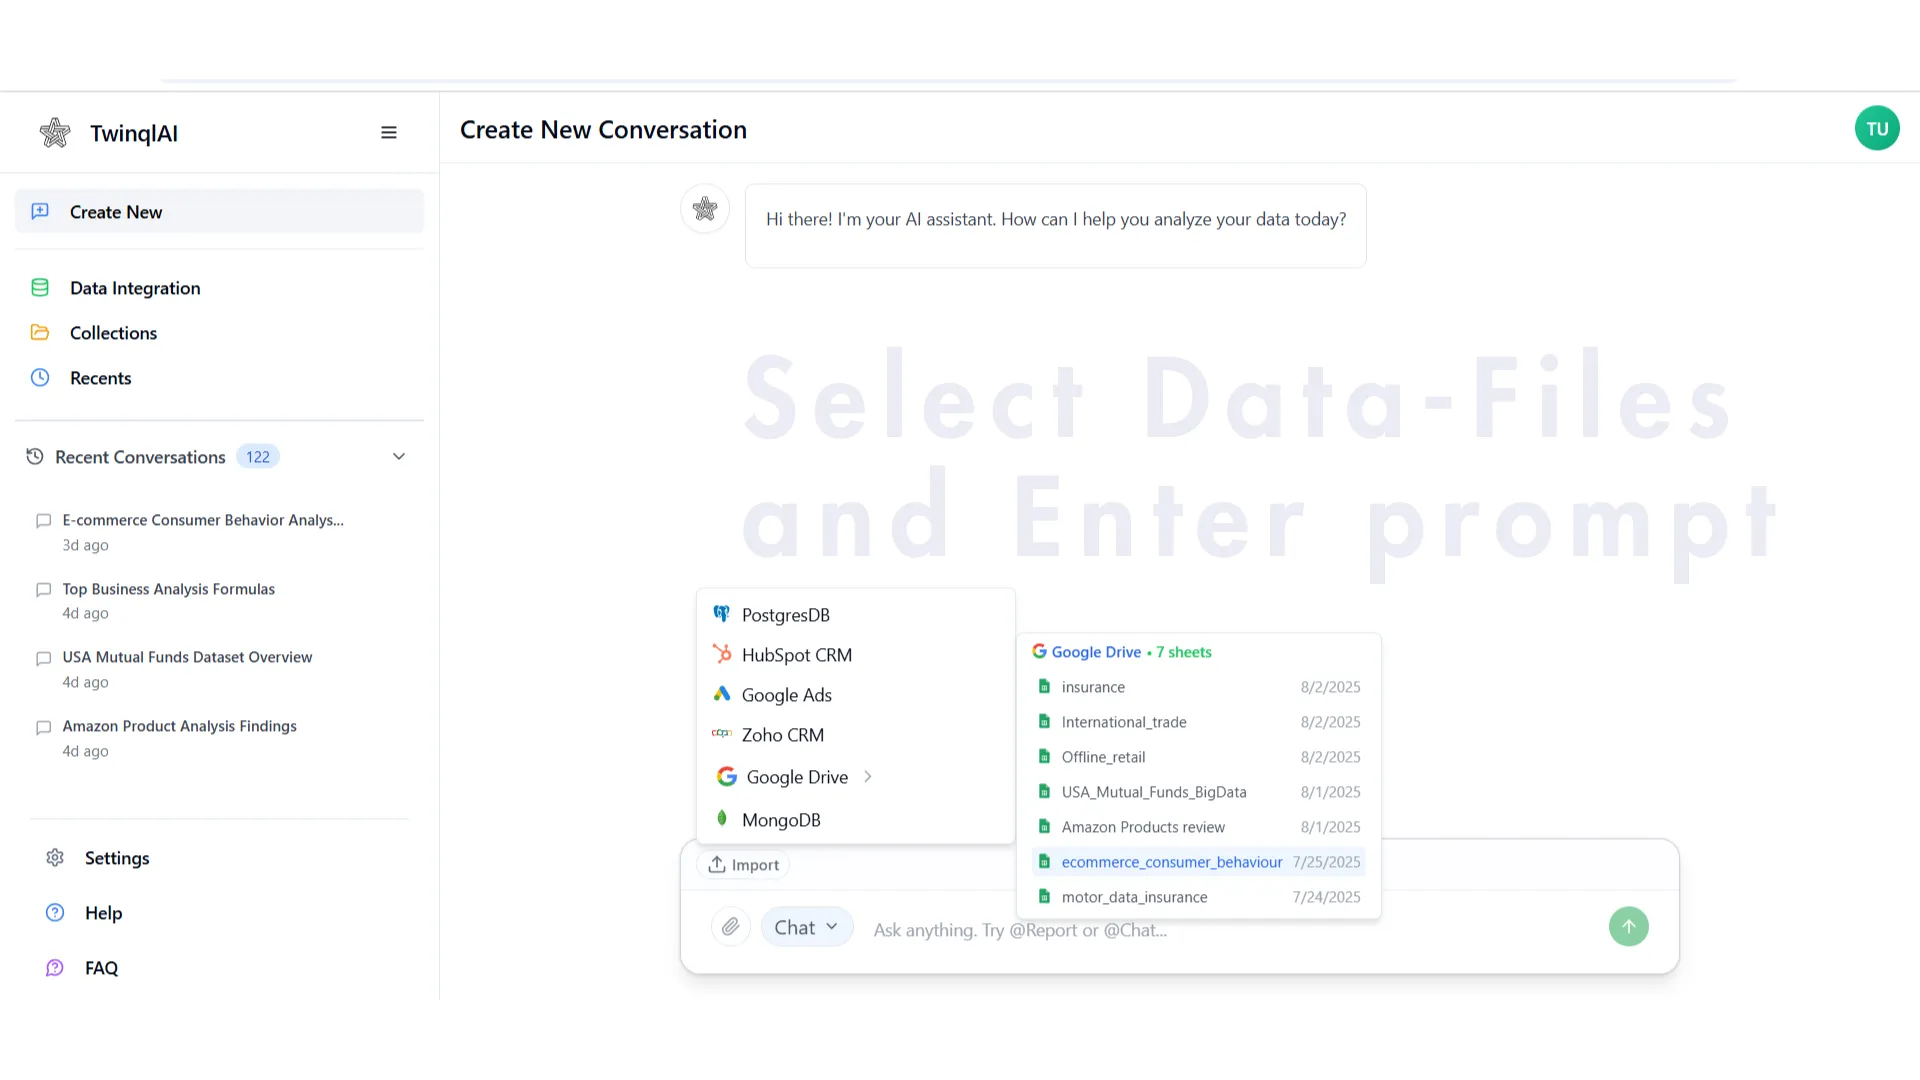The width and height of the screenshot is (1920, 1080).
Task: Select the PostgresDB connector
Action: coord(786,614)
